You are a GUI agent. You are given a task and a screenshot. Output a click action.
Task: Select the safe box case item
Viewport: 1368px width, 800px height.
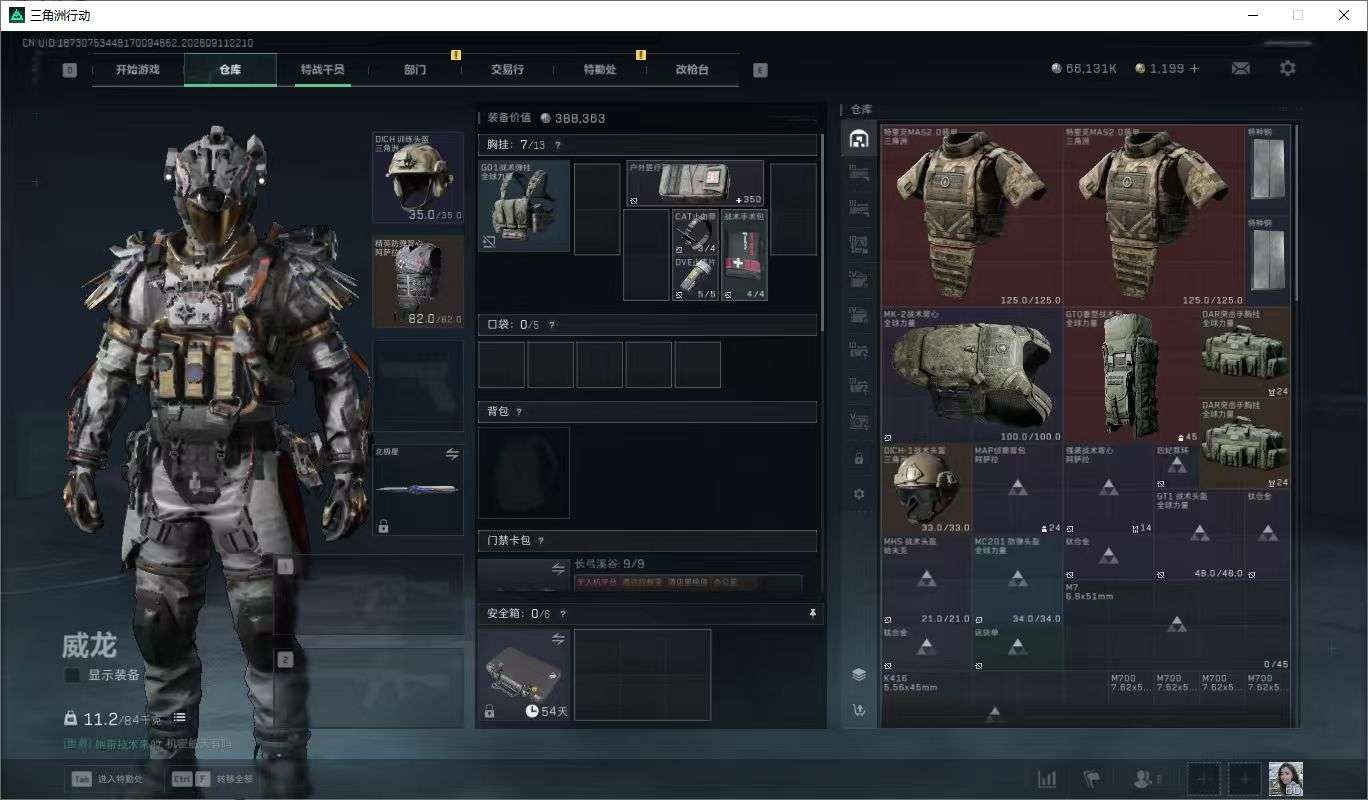(524, 675)
